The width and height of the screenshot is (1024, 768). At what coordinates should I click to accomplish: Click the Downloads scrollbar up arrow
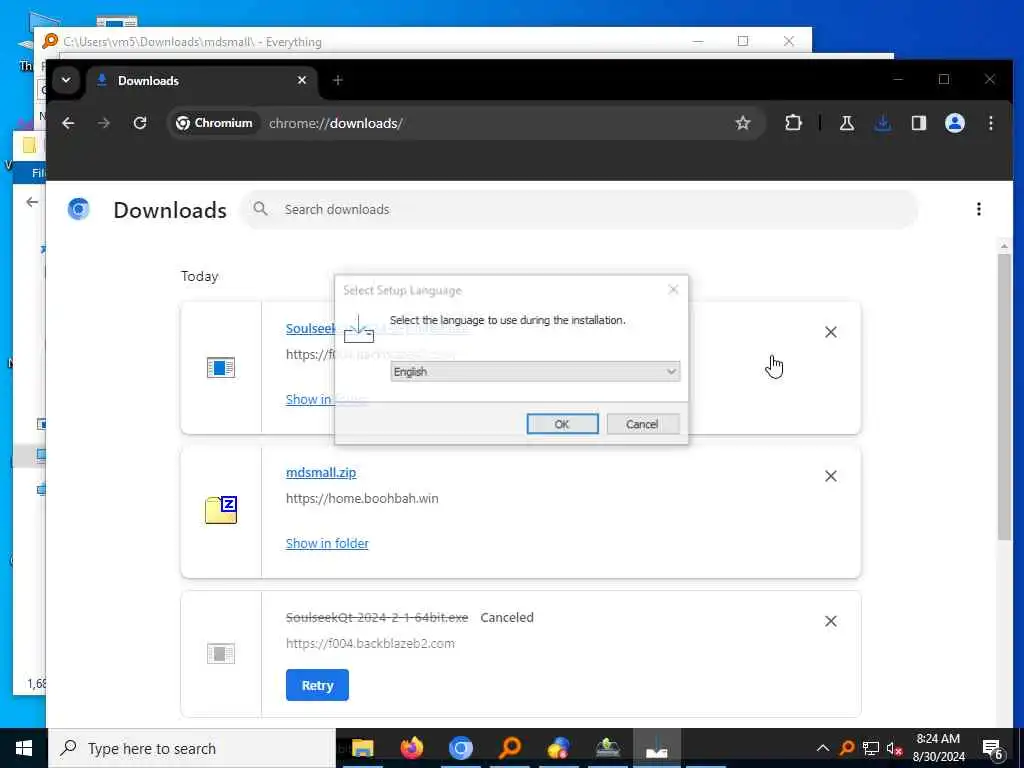point(1004,246)
